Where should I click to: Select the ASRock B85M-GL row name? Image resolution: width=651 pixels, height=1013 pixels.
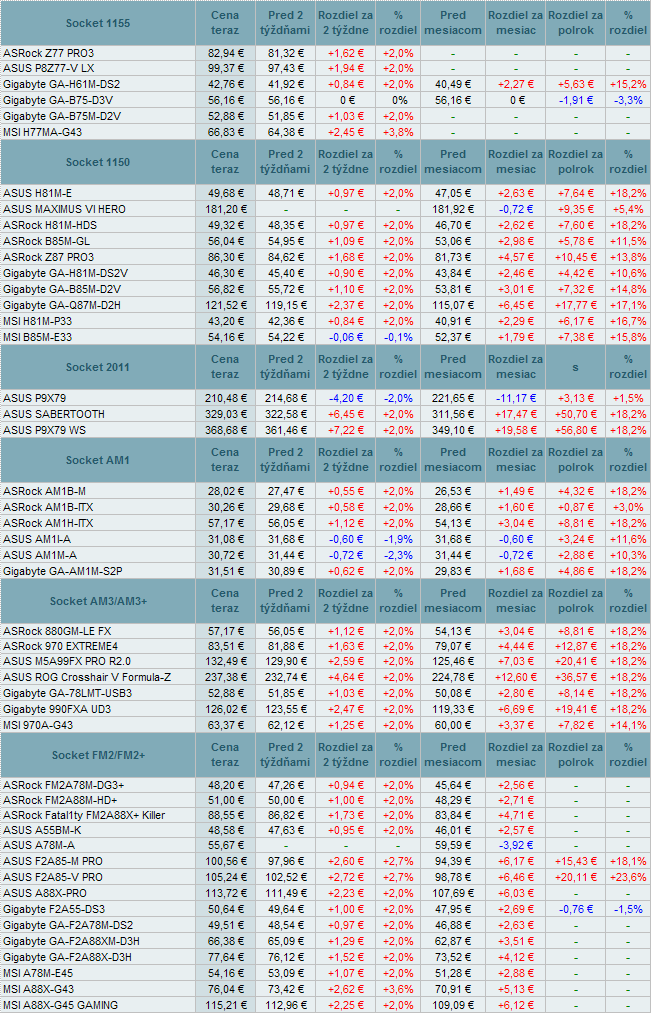46,240
